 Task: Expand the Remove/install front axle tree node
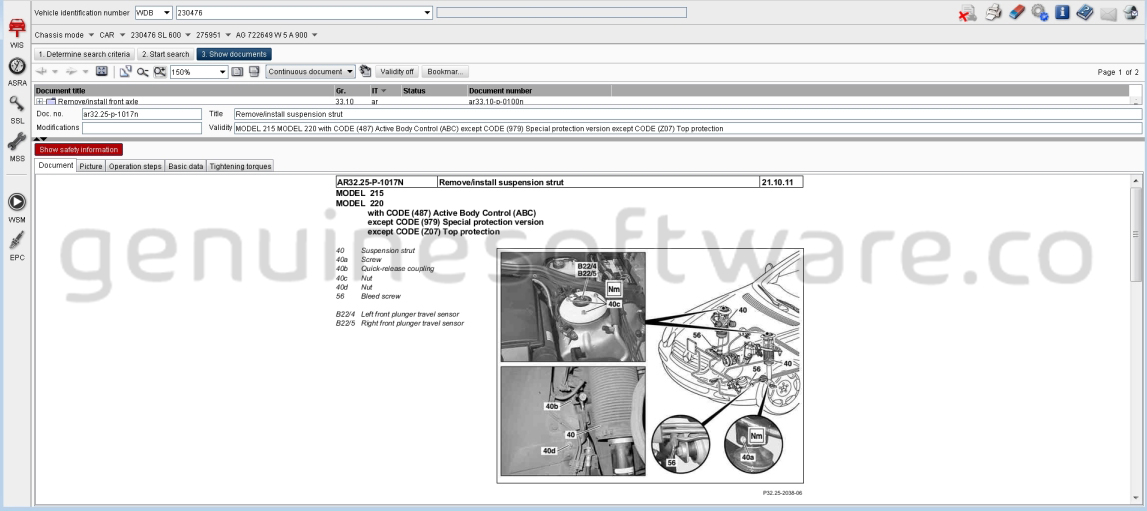(39, 101)
